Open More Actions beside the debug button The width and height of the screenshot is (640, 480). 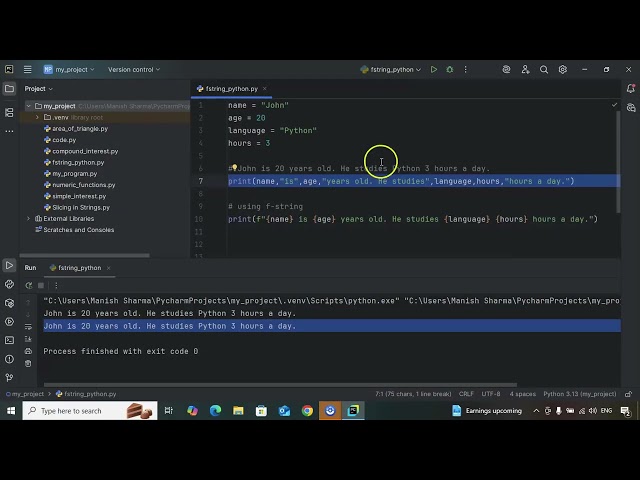tap(465, 69)
